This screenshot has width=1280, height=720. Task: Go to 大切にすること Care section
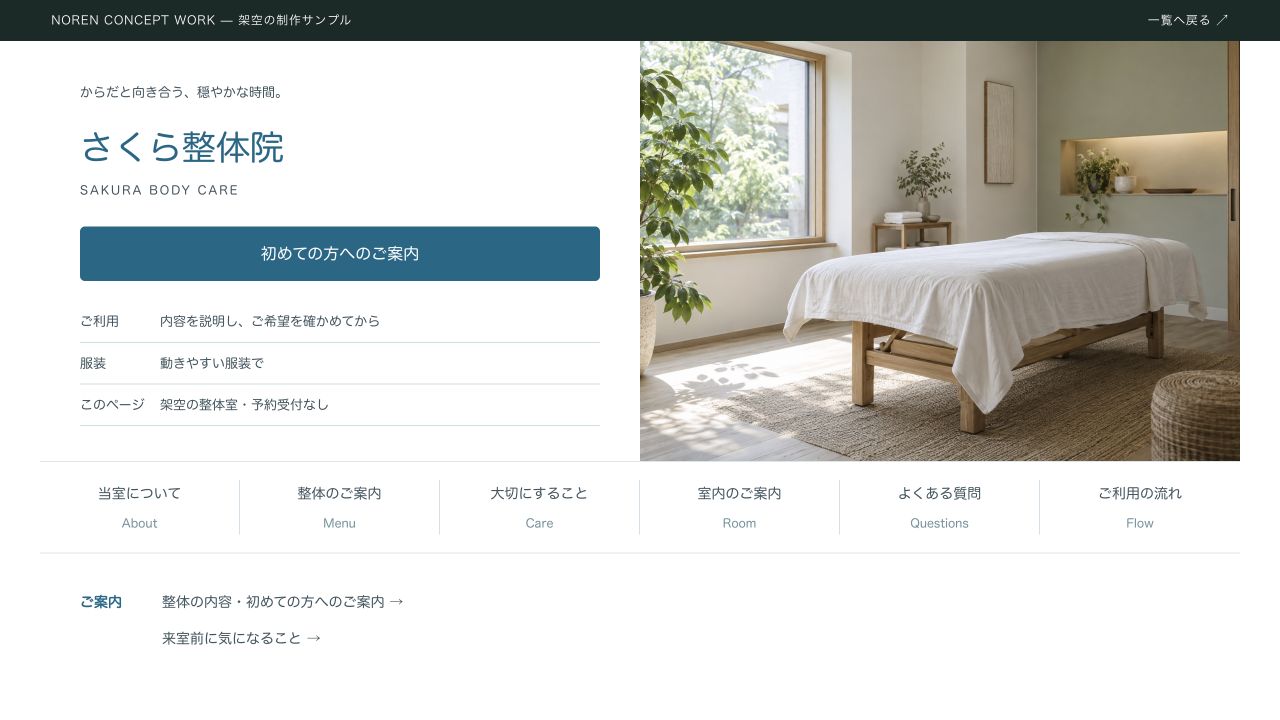pos(540,507)
